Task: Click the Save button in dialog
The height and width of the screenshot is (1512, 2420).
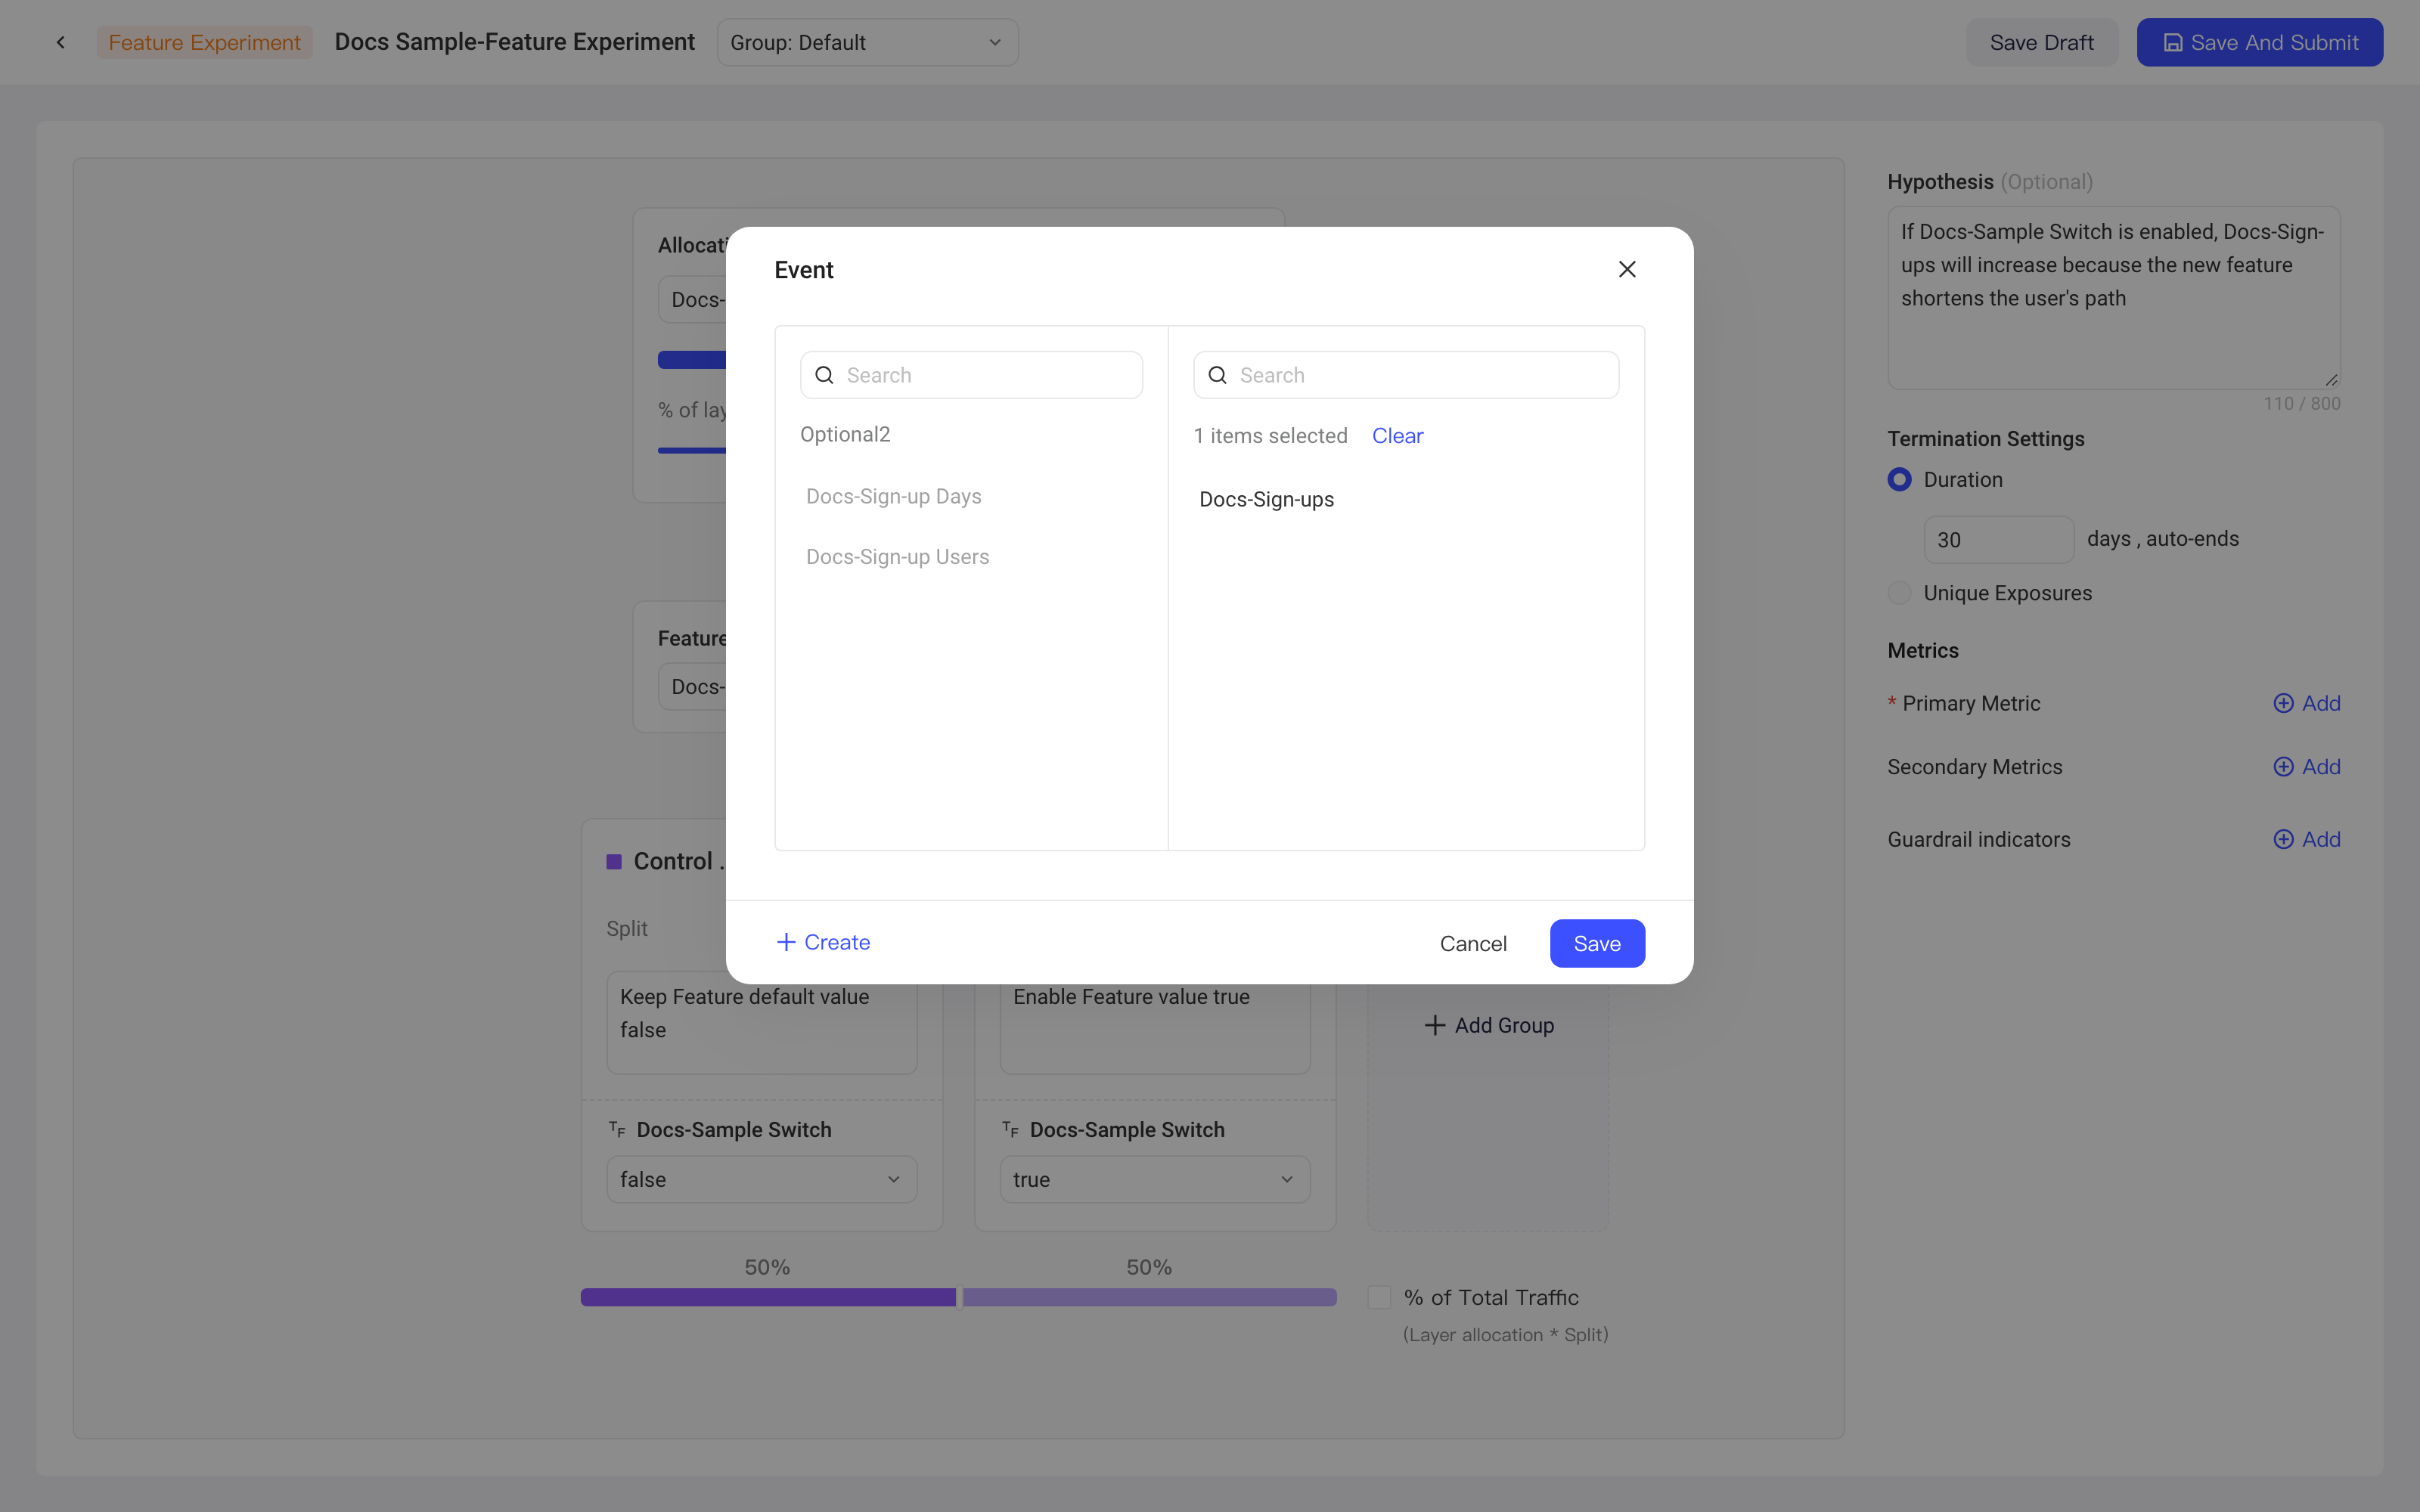Action: [x=1597, y=944]
